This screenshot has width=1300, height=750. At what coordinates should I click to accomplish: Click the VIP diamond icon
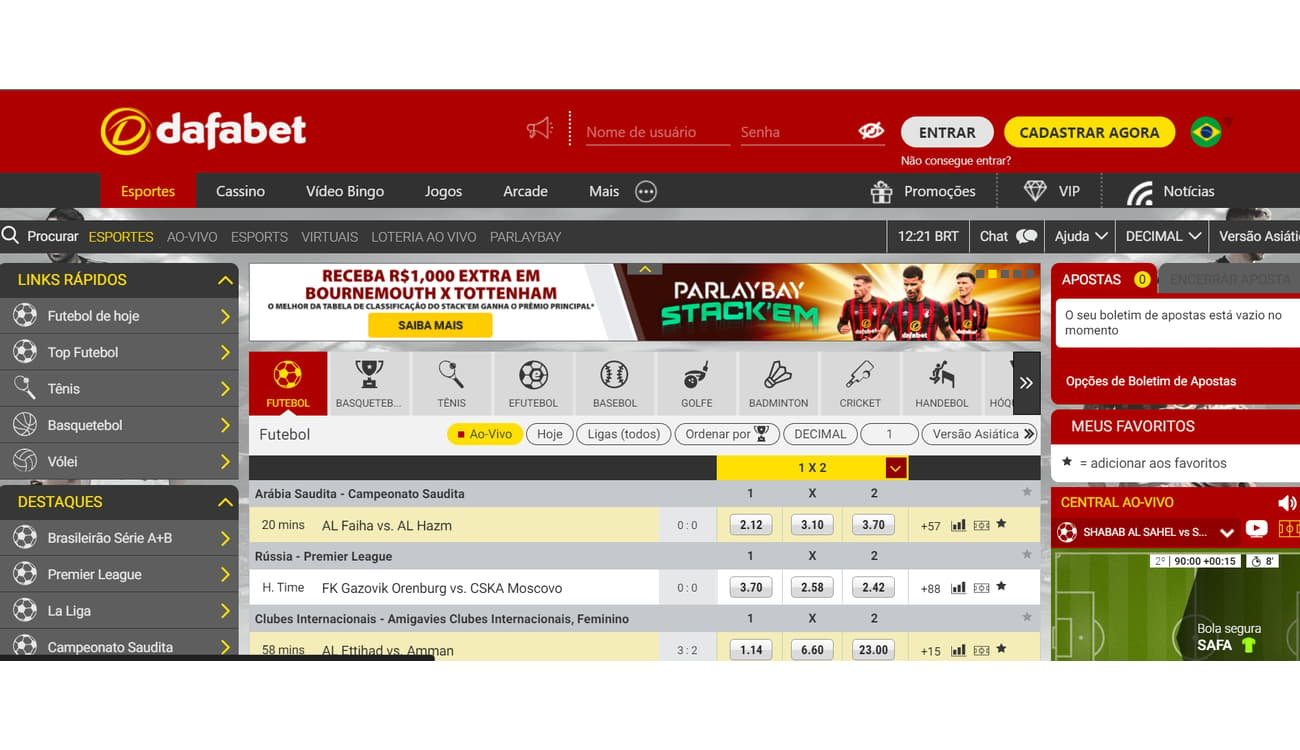coord(1035,190)
